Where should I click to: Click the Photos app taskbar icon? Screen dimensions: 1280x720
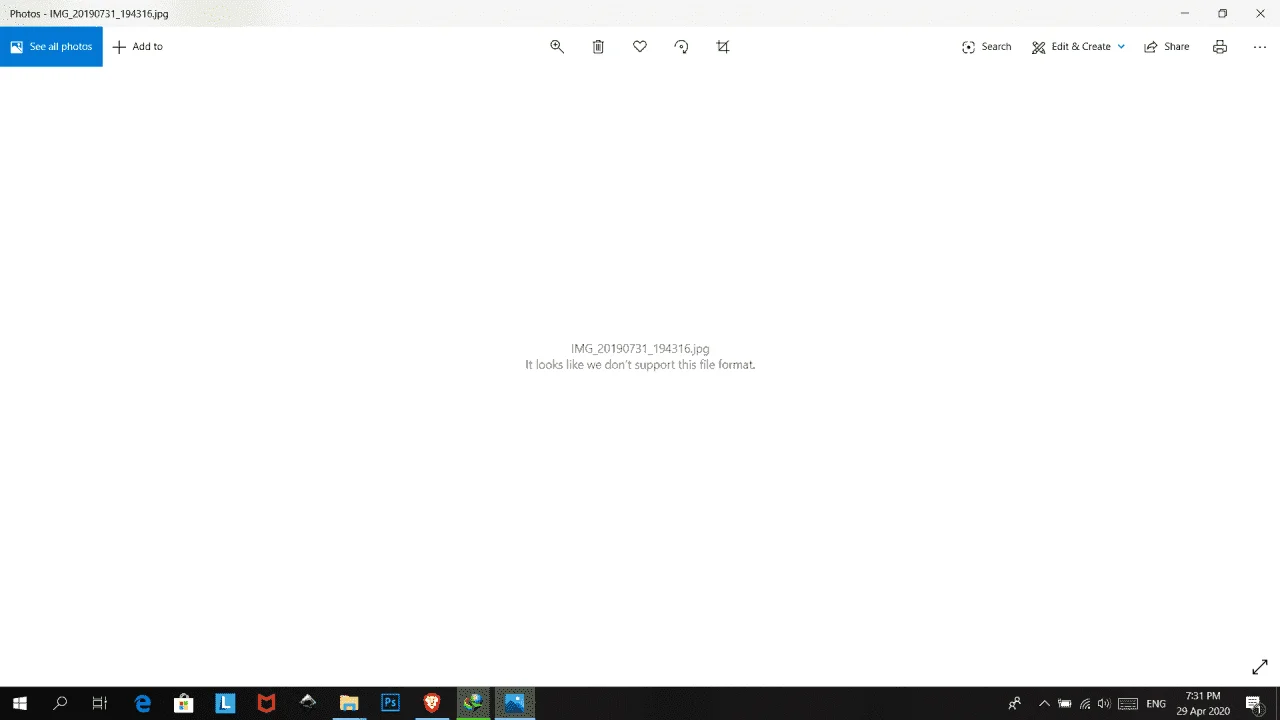[x=514, y=703]
